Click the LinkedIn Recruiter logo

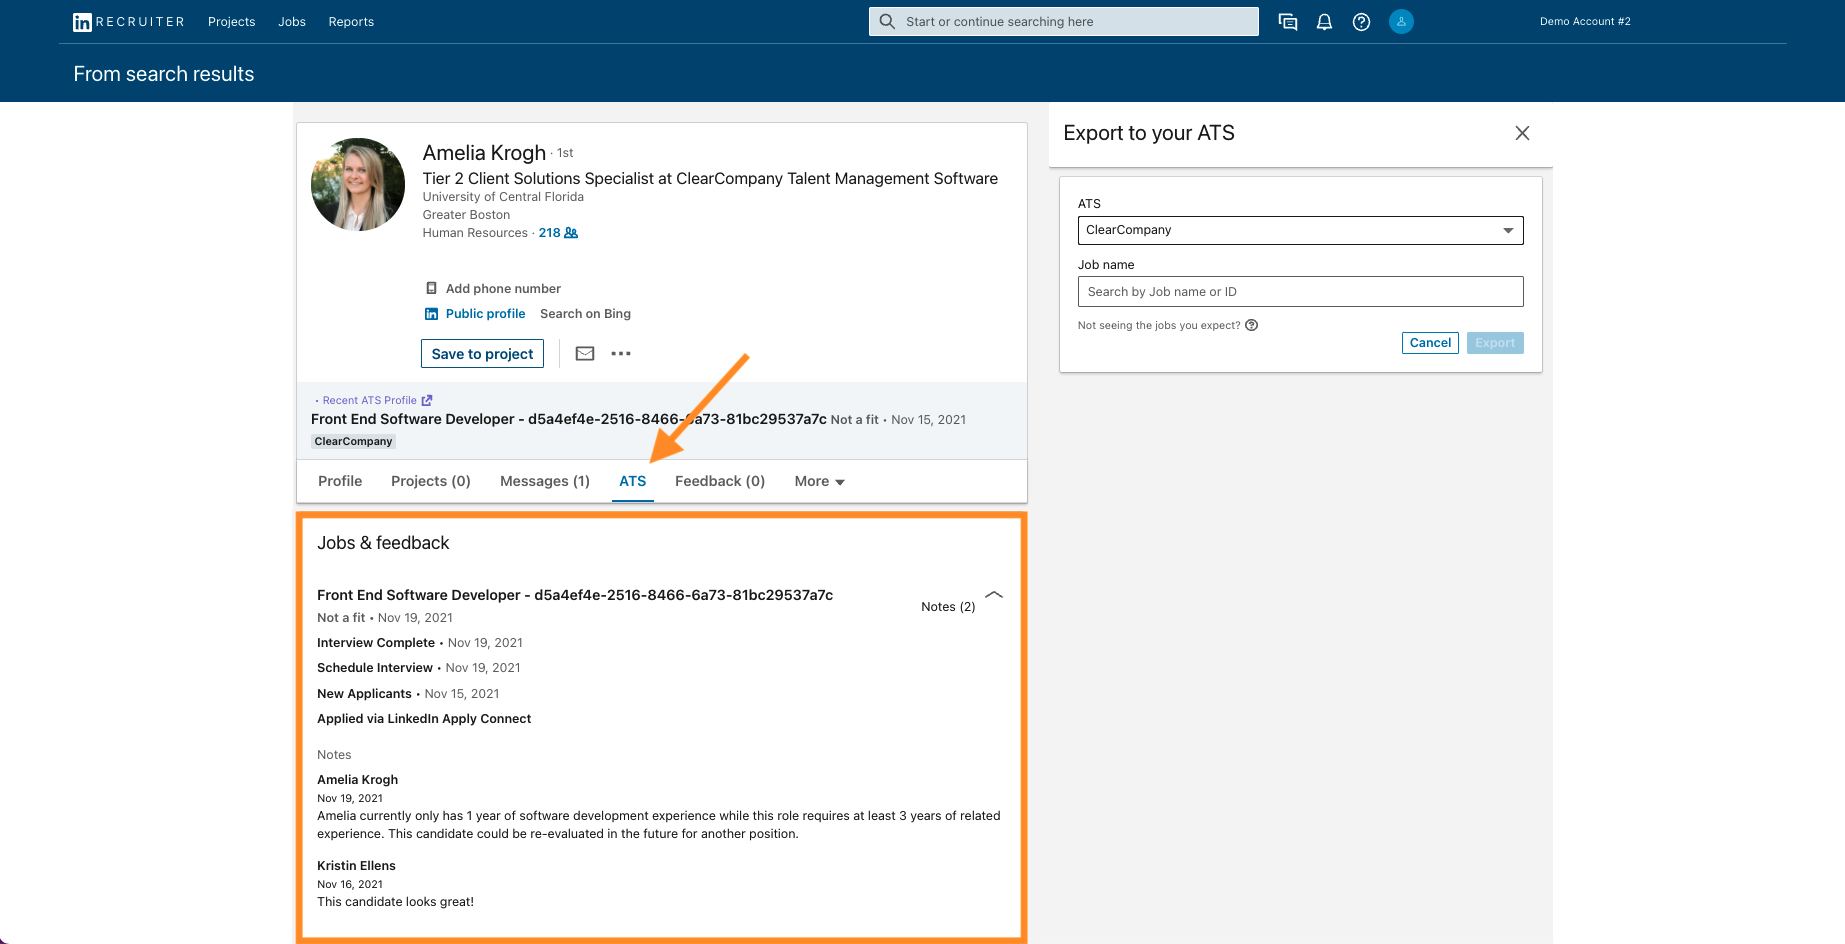click(128, 22)
